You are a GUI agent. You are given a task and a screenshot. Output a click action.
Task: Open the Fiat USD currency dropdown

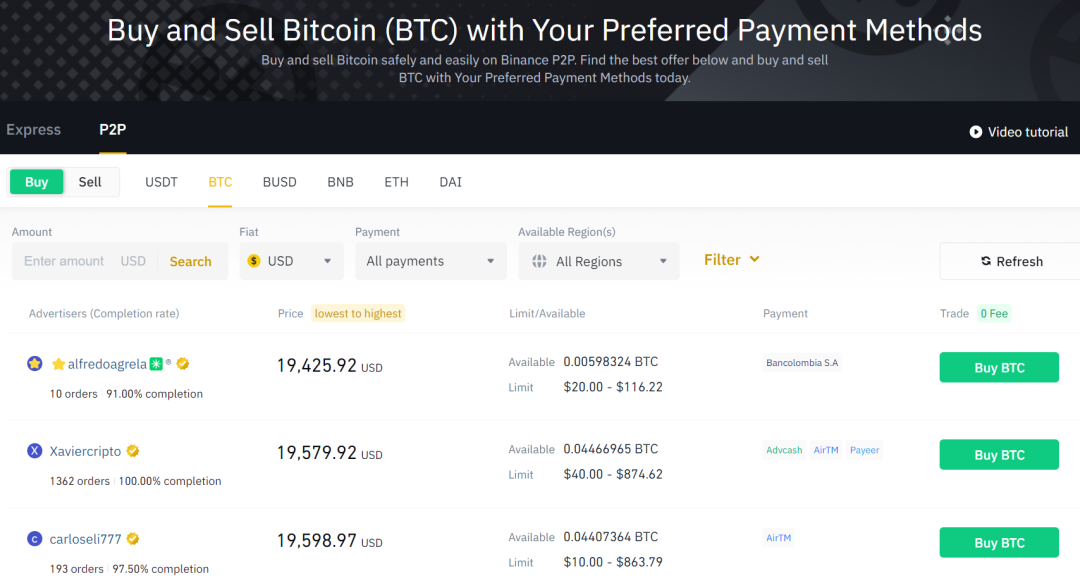pyautogui.click(x=291, y=261)
